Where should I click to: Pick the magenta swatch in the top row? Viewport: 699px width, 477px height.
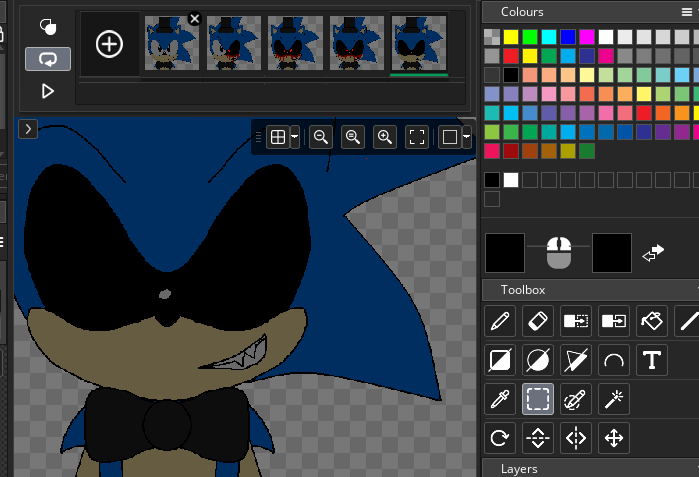tap(587, 37)
